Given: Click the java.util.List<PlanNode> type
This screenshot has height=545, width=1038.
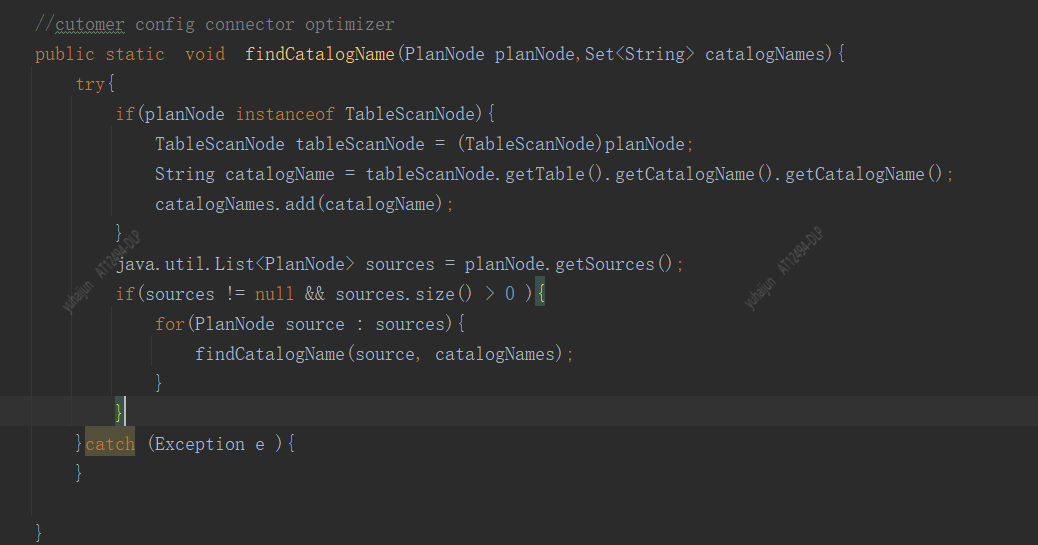Looking at the screenshot, I should (x=235, y=264).
